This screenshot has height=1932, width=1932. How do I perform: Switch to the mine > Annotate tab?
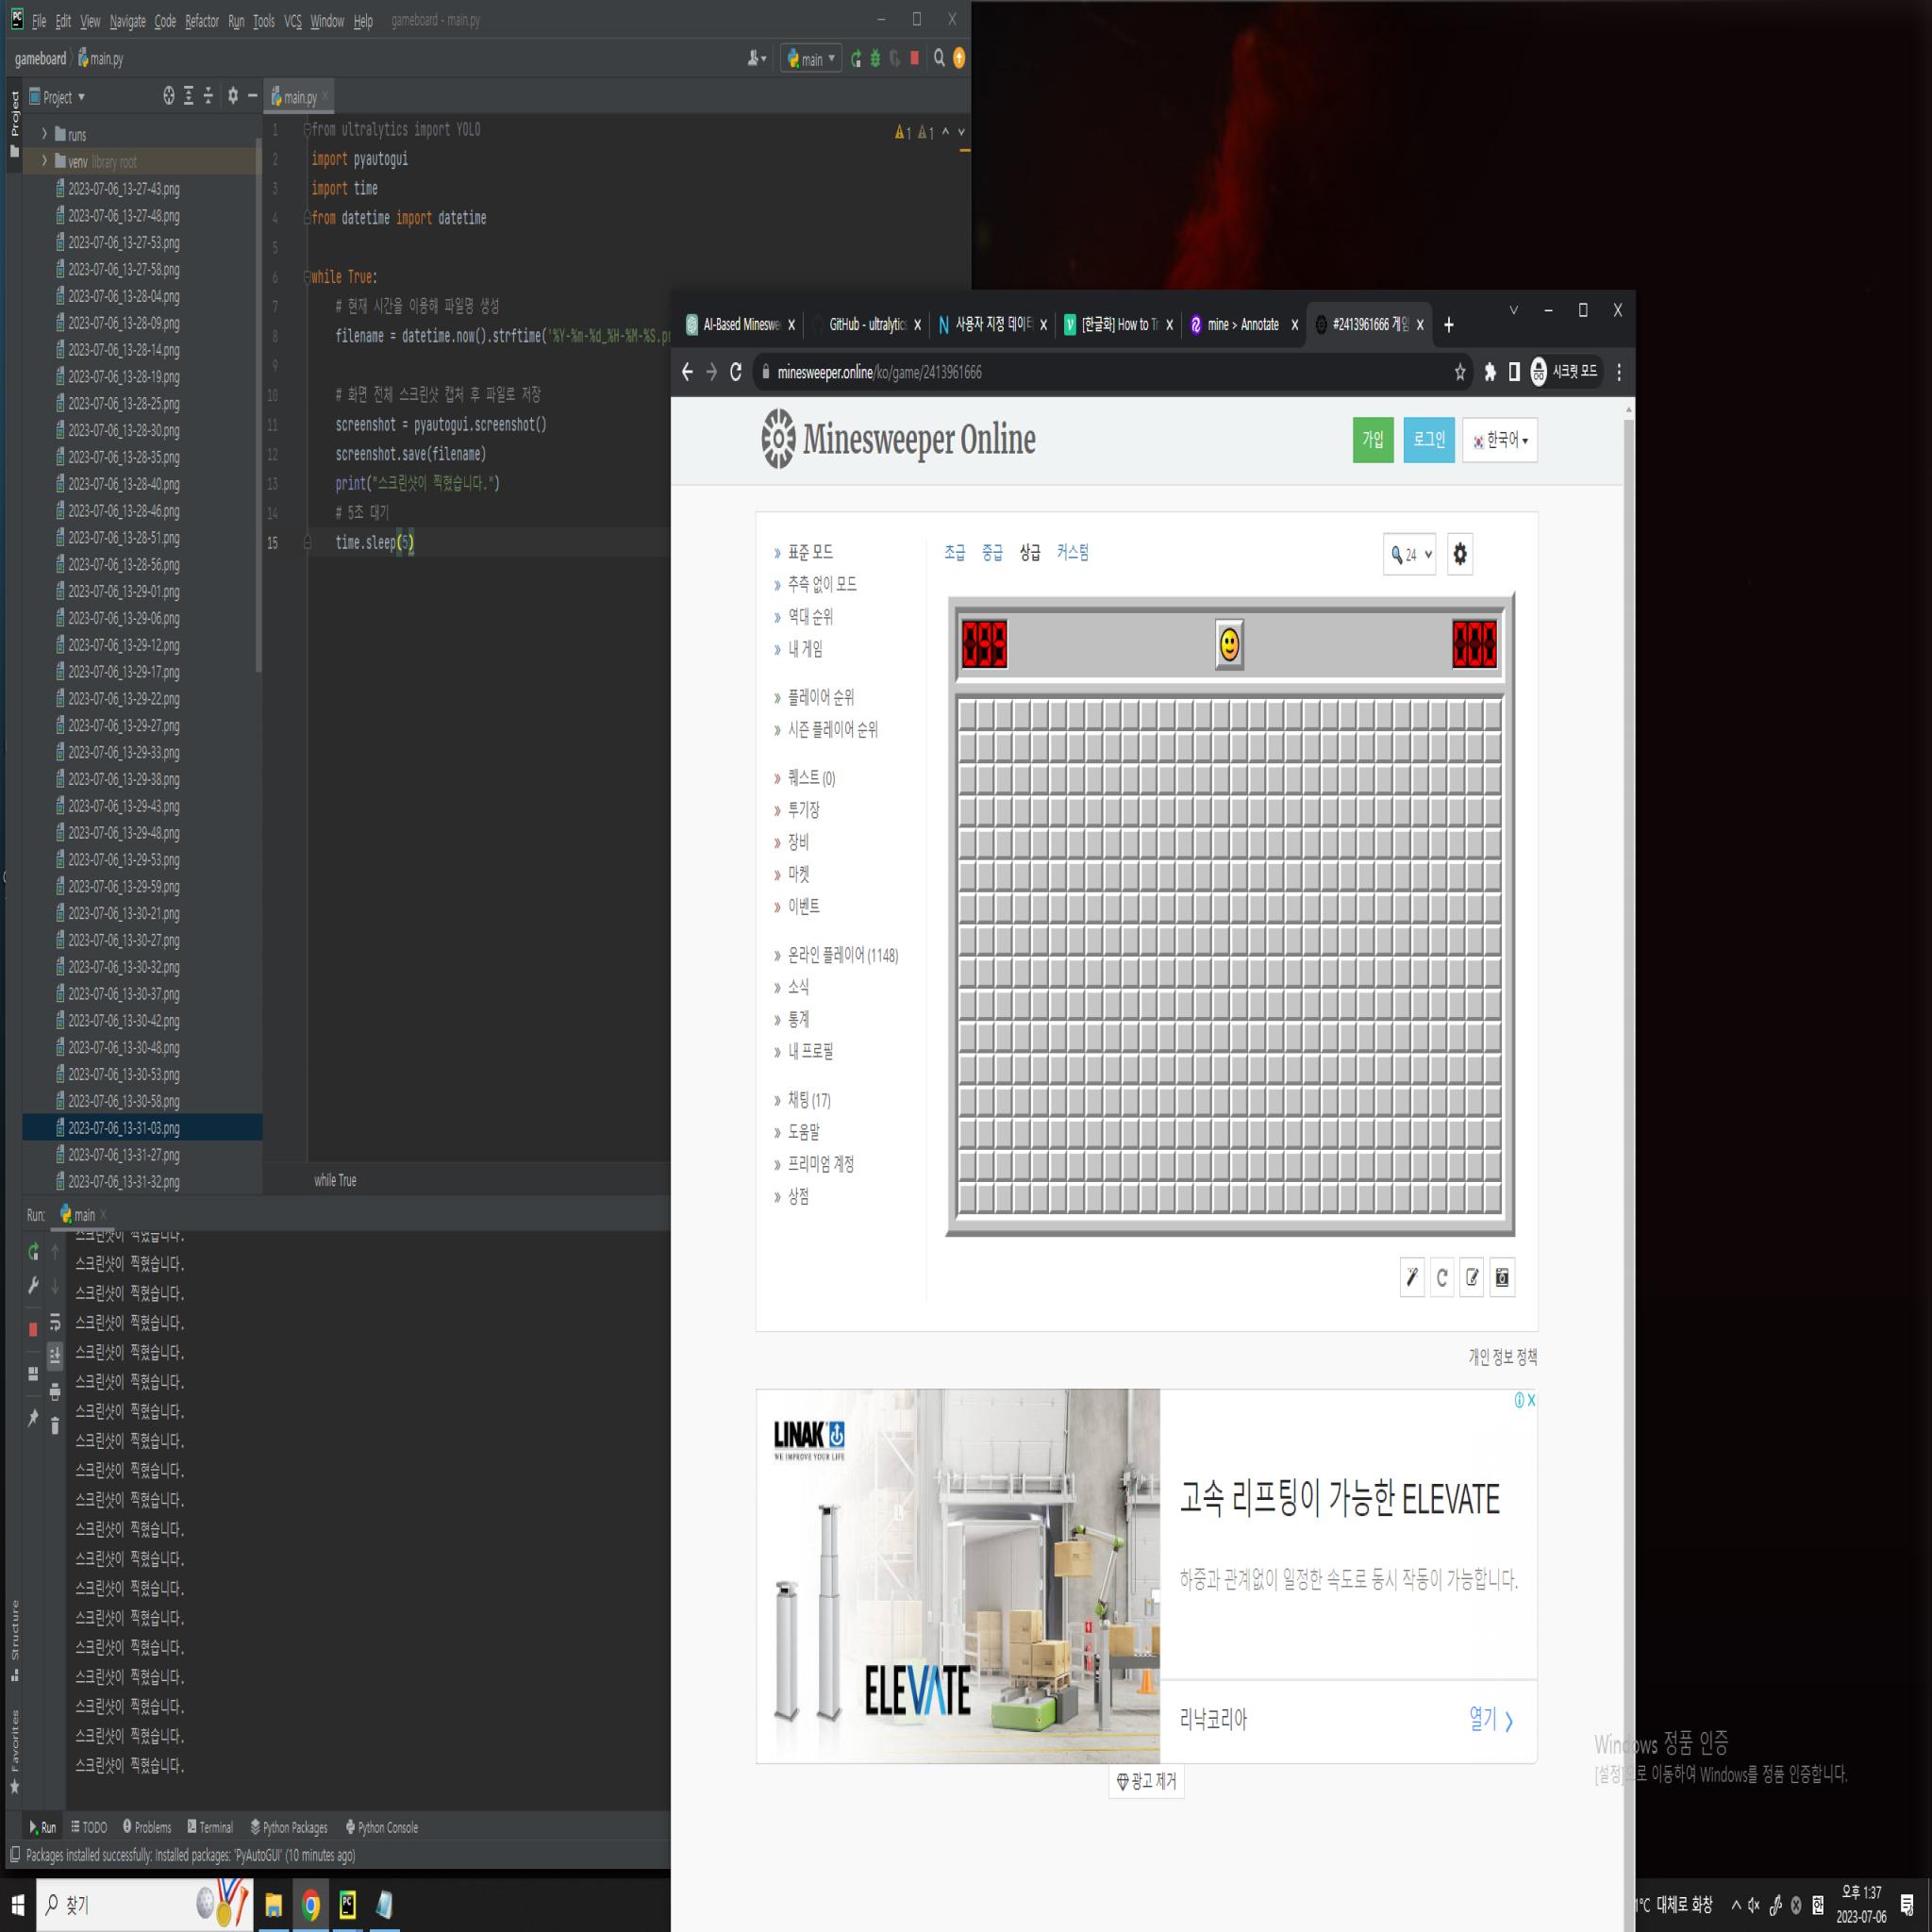click(x=1243, y=325)
